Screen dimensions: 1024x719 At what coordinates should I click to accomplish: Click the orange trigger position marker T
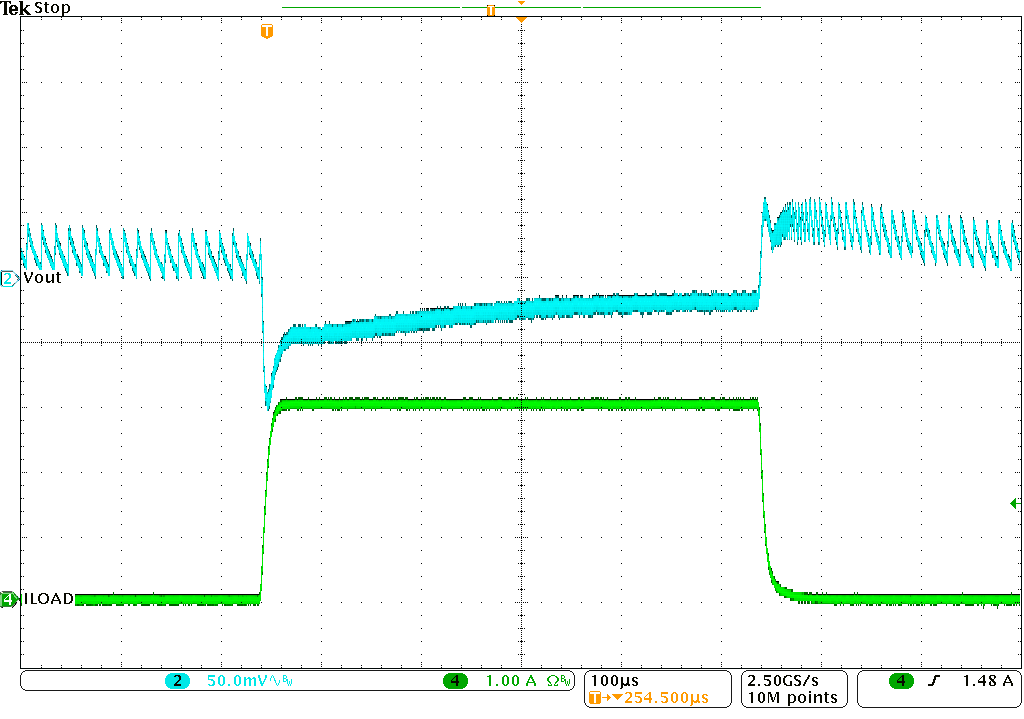pyautogui.click(x=266, y=32)
